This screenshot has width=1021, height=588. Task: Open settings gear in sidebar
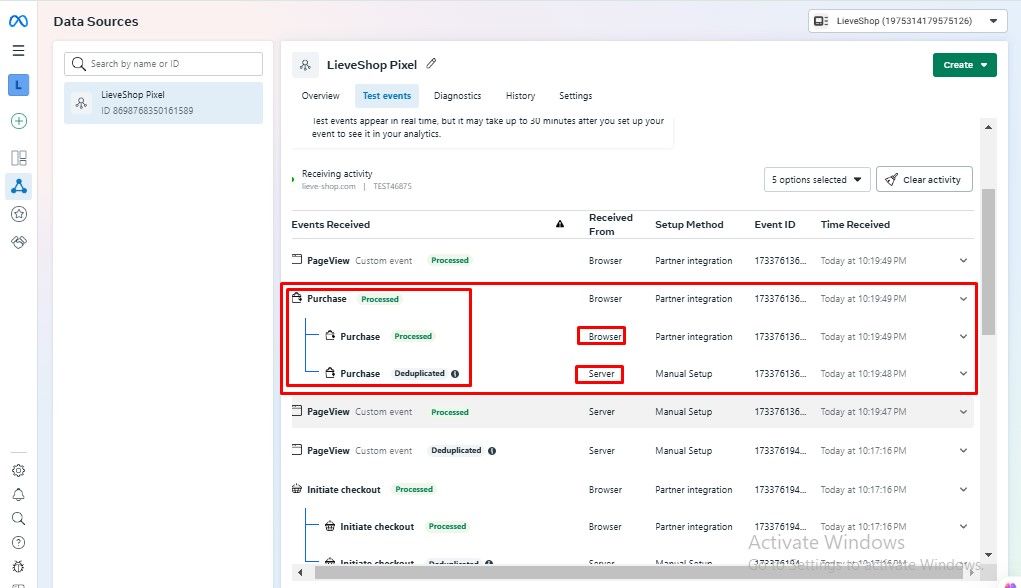coord(18,470)
